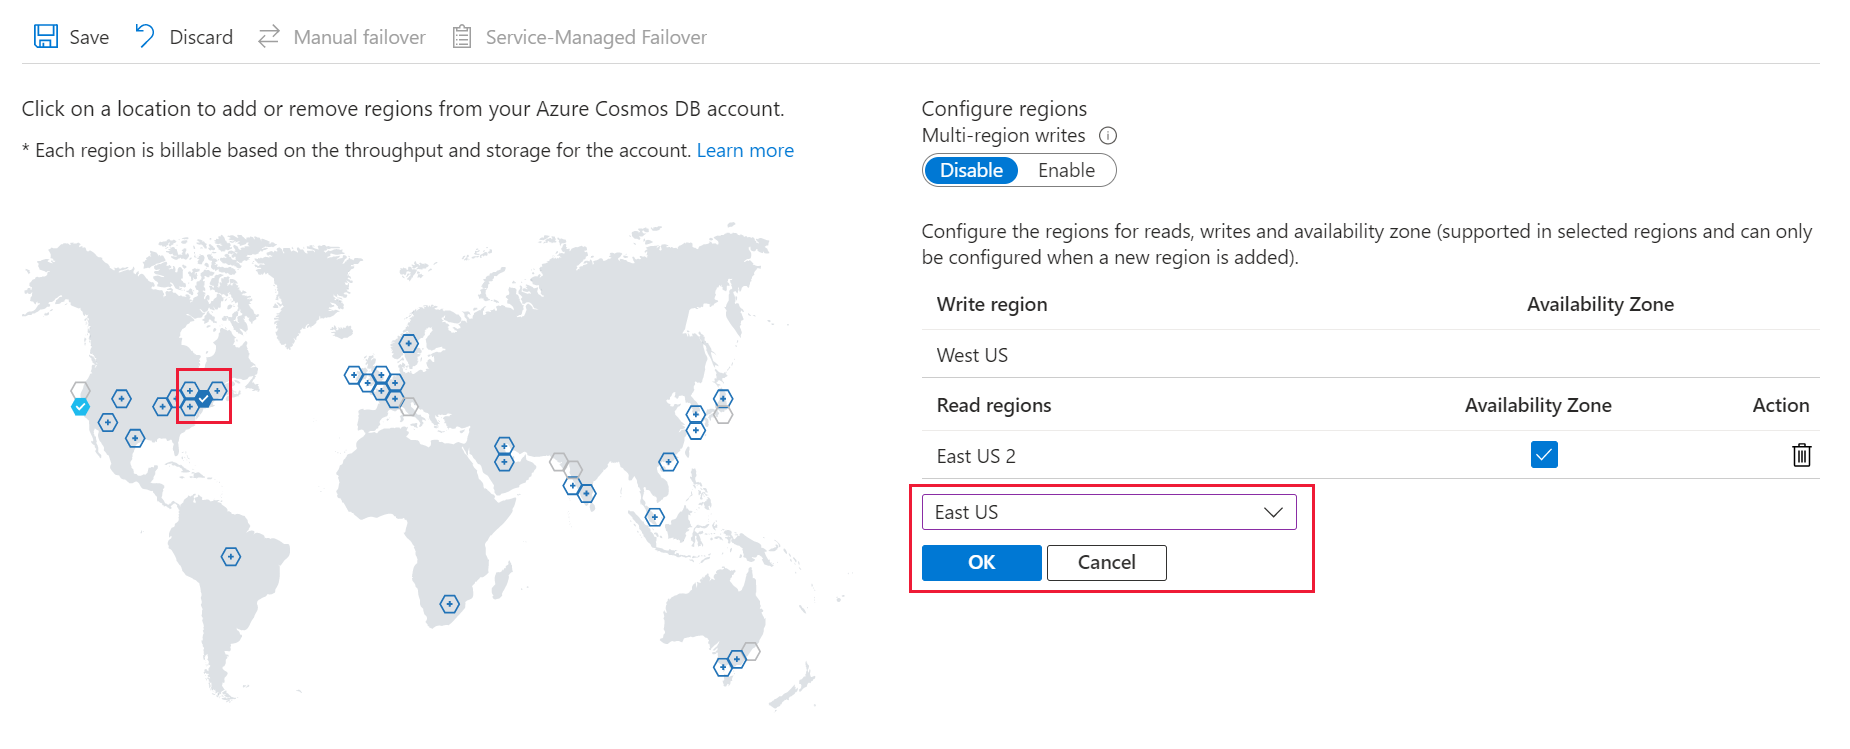This screenshot has width=1850, height=749.
Task: Click the Manual failover menu label
Action: point(359,37)
